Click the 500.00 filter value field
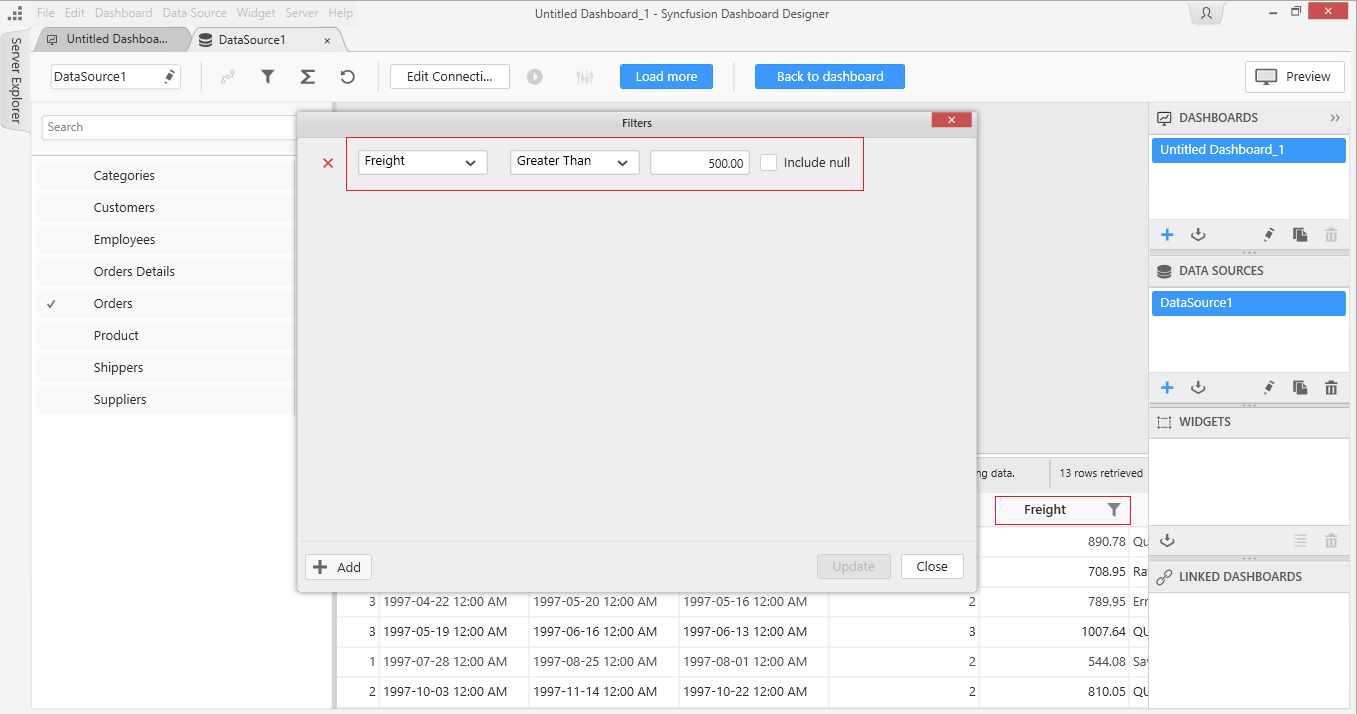 point(699,163)
